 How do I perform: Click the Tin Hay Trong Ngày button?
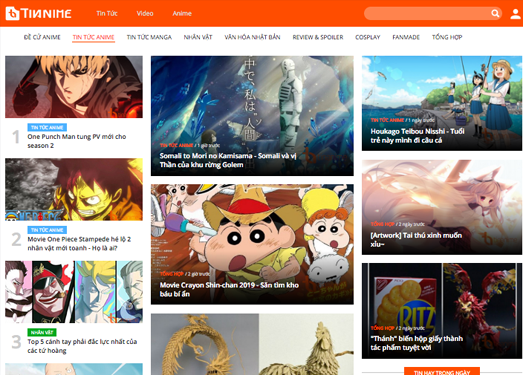[442, 371]
